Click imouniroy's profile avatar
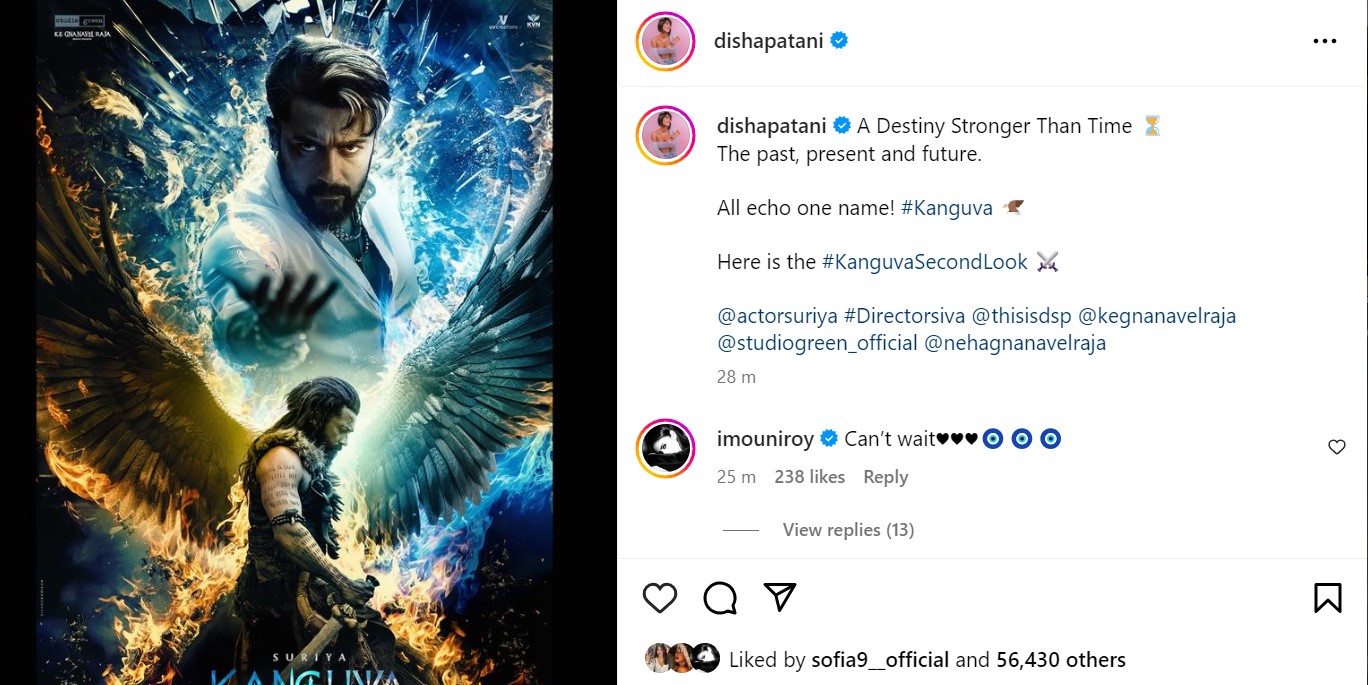 665,448
